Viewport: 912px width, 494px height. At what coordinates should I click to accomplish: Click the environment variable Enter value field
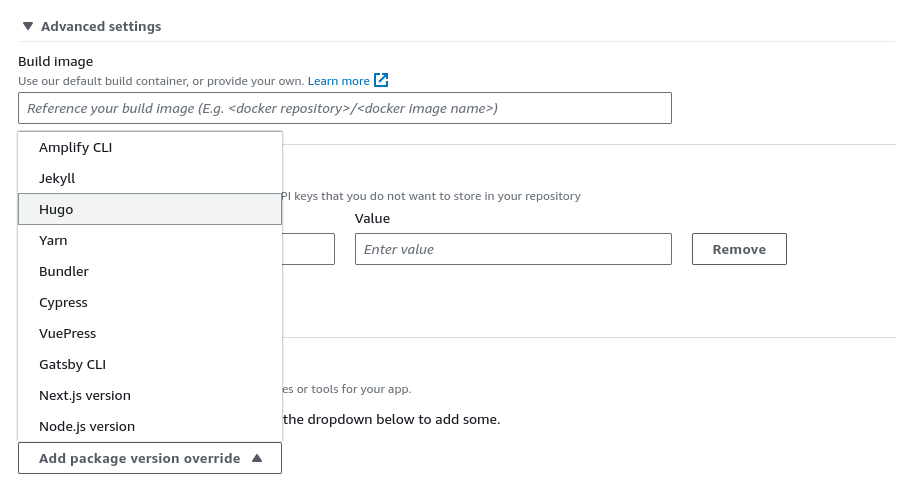pos(513,250)
